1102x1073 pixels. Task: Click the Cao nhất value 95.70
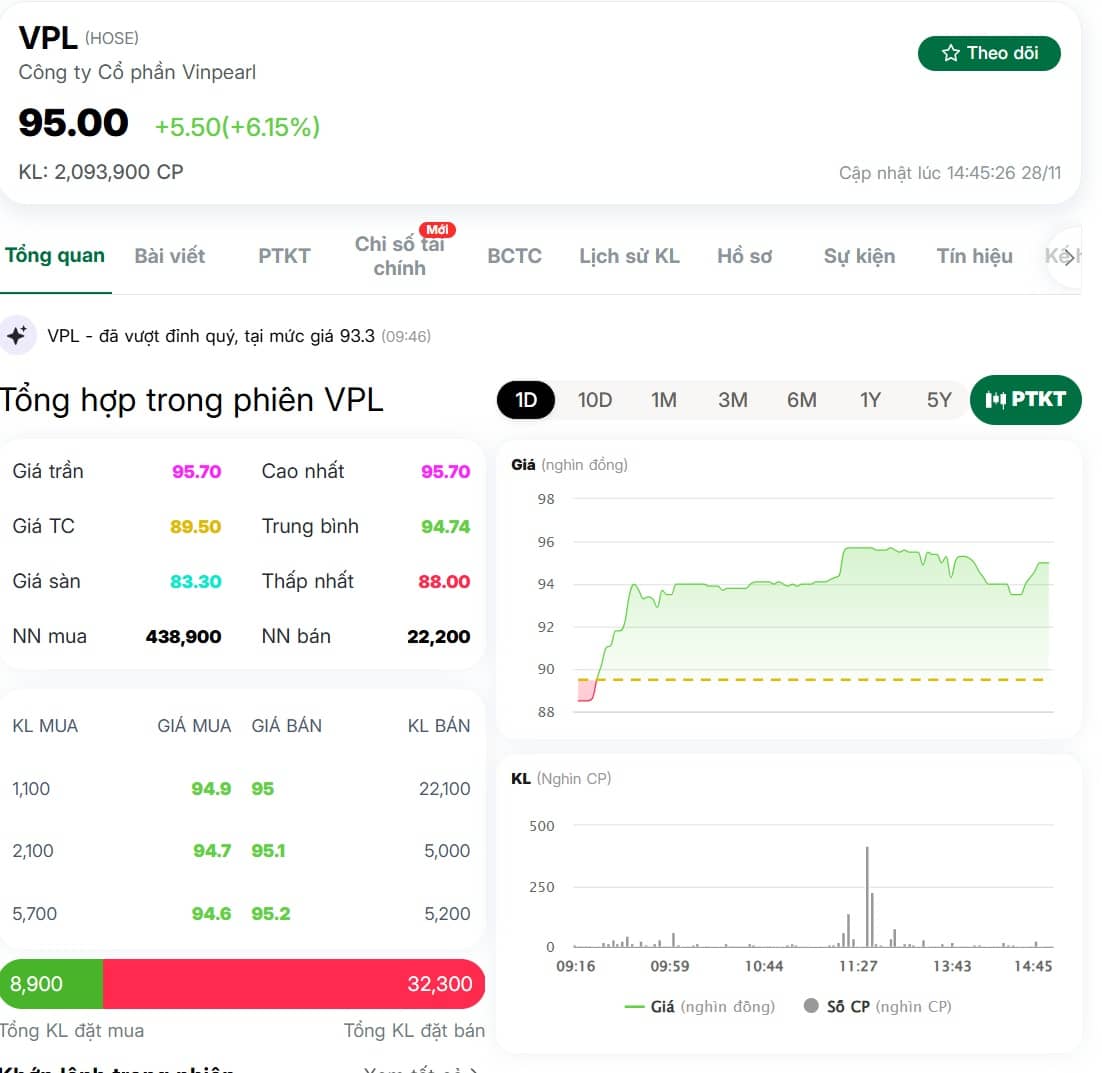pyautogui.click(x=445, y=472)
